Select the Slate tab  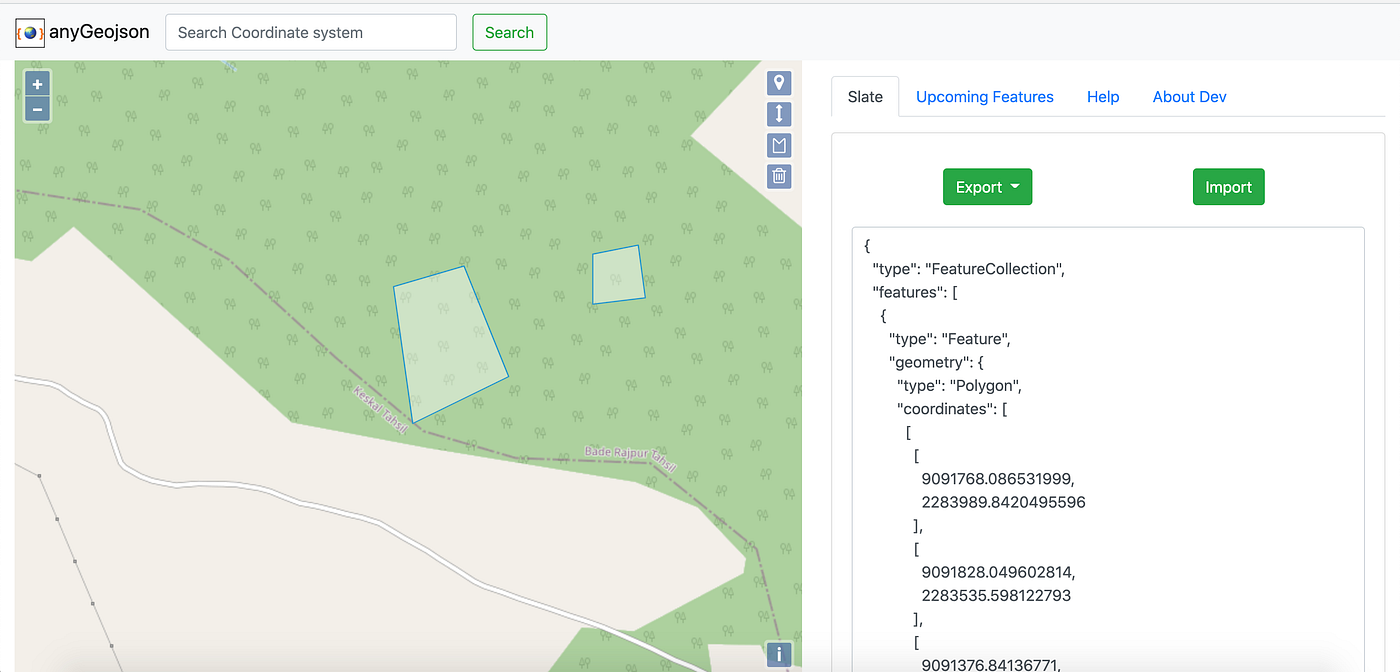864,96
